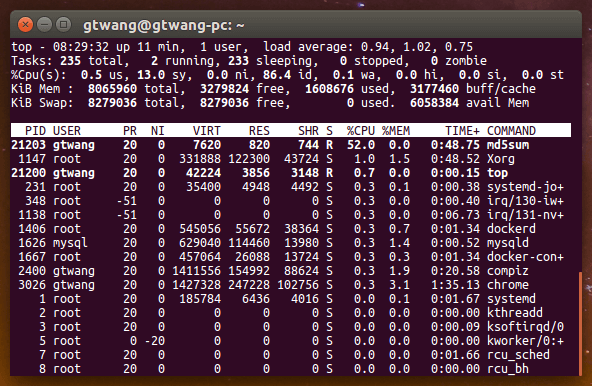The width and height of the screenshot is (592, 386).
Task: Select the VIRT column header
Action: pyautogui.click(x=207, y=131)
